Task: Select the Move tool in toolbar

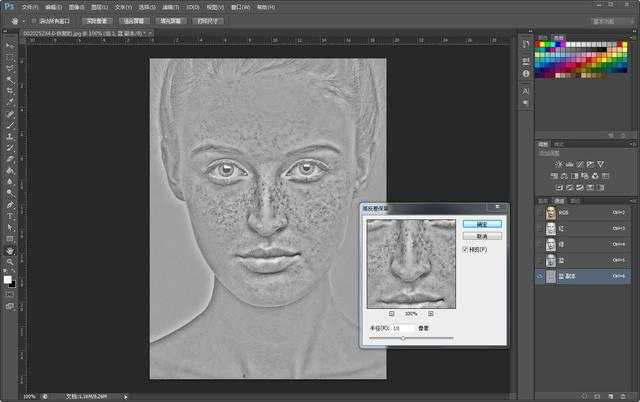Action: pos(10,46)
